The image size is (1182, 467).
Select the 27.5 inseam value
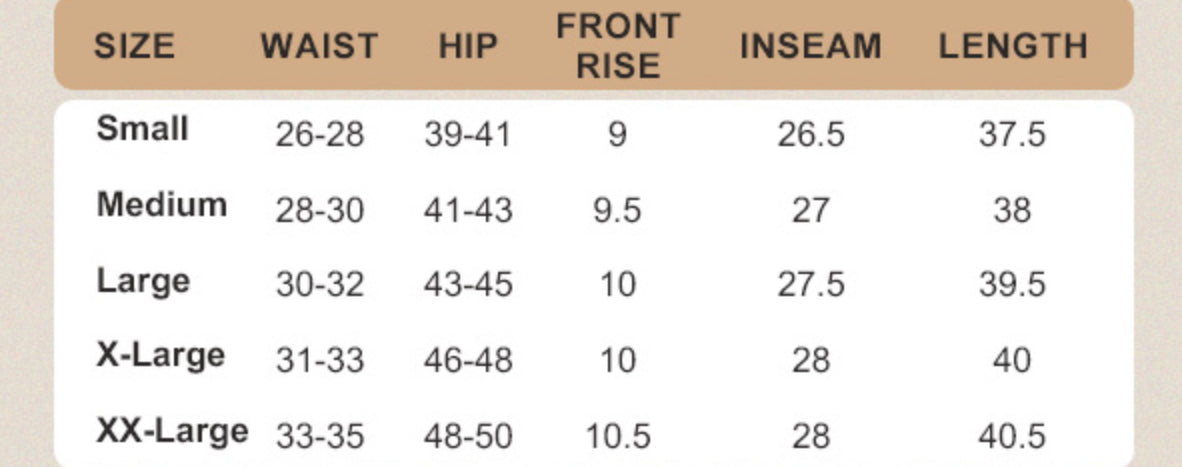(x=810, y=285)
